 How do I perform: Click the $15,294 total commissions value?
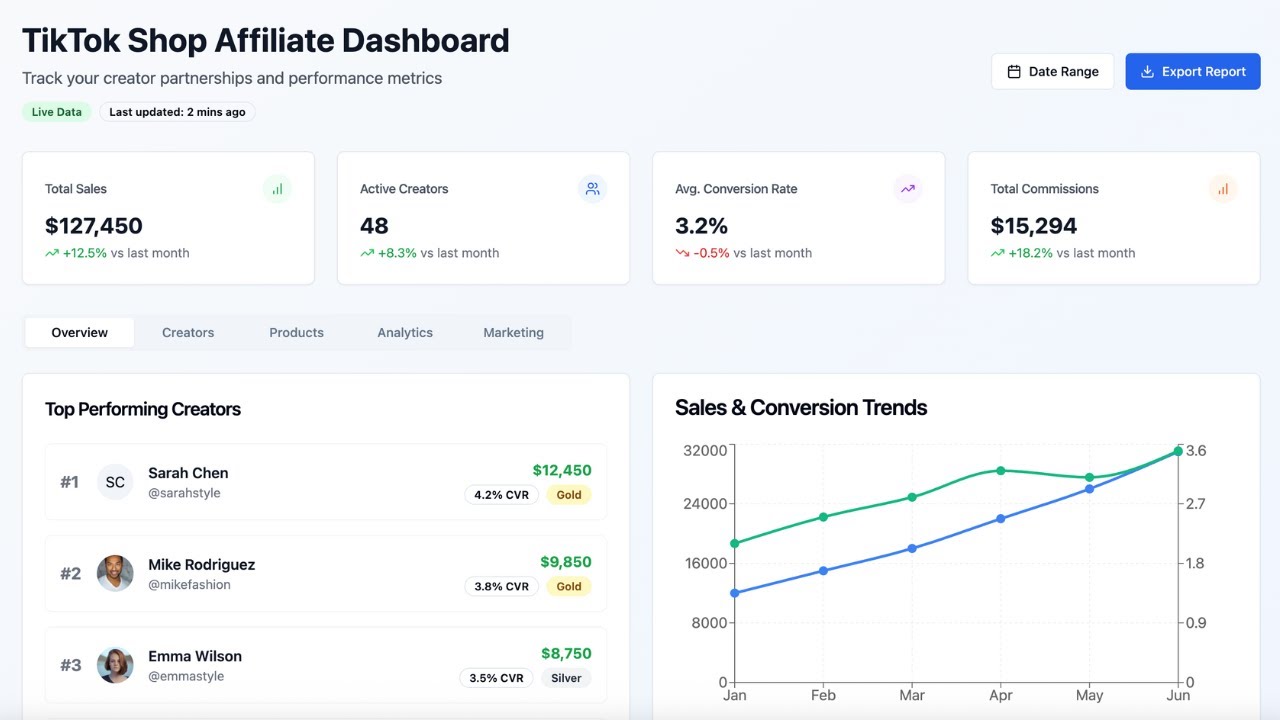click(1034, 226)
